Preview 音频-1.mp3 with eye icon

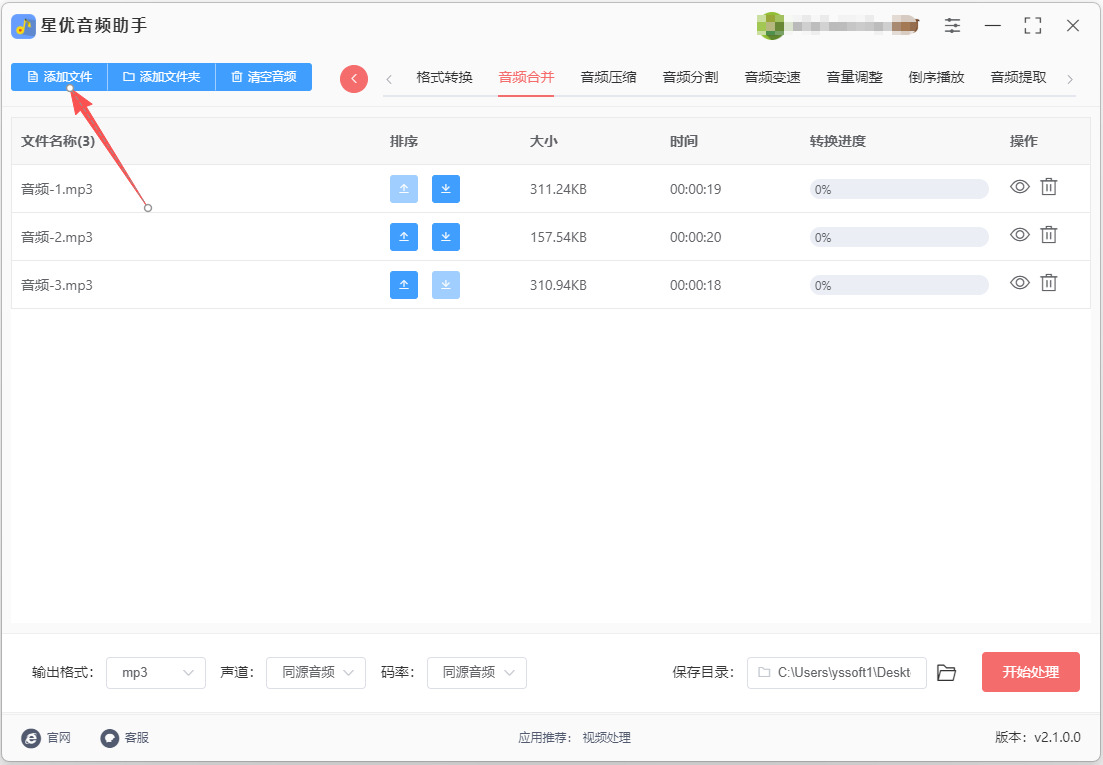click(x=1019, y=187)
